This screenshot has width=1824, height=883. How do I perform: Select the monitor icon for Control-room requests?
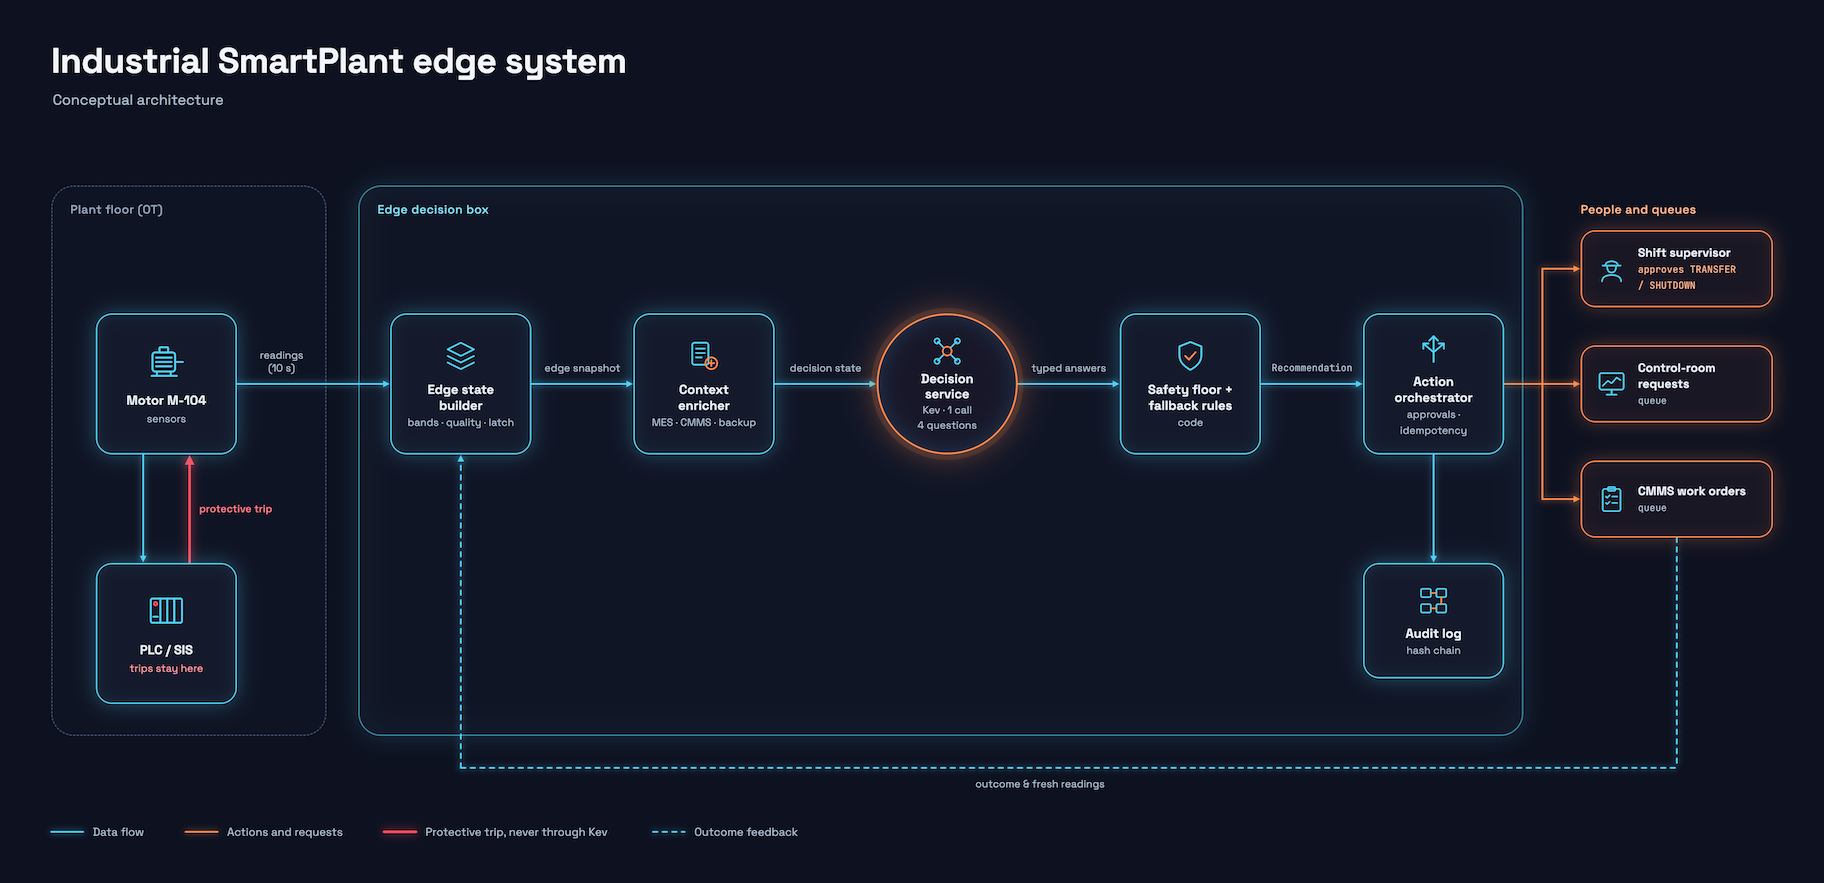tap(1611, 383)
